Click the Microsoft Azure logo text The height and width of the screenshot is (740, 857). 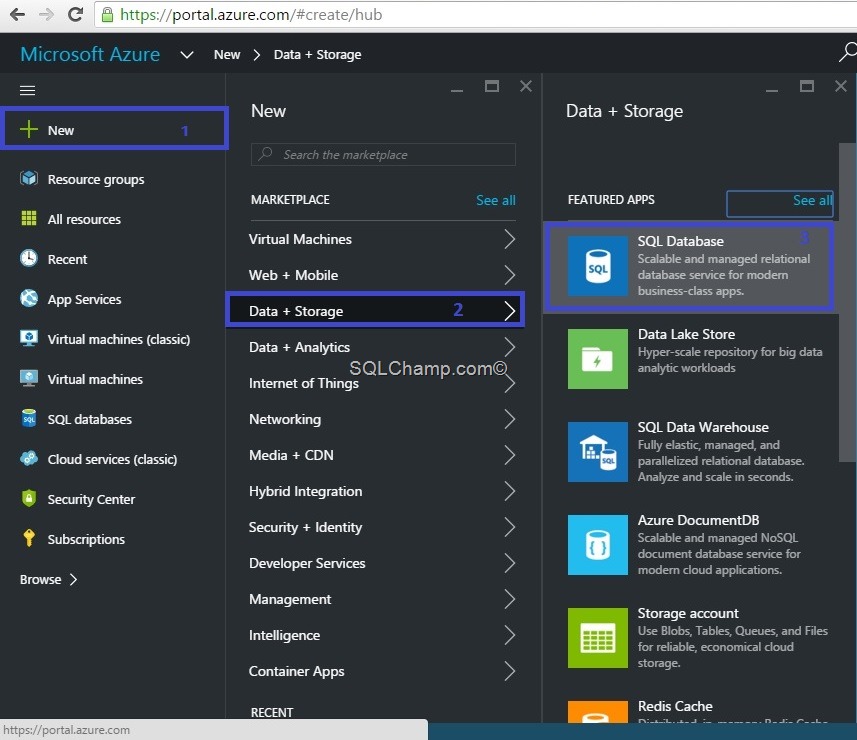90,54
